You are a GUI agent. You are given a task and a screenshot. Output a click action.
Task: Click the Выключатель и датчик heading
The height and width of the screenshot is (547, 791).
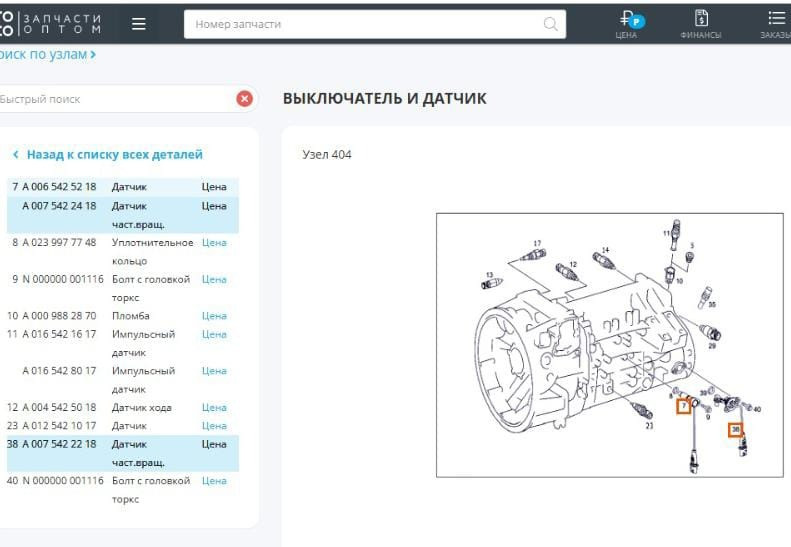pos(384,98)
